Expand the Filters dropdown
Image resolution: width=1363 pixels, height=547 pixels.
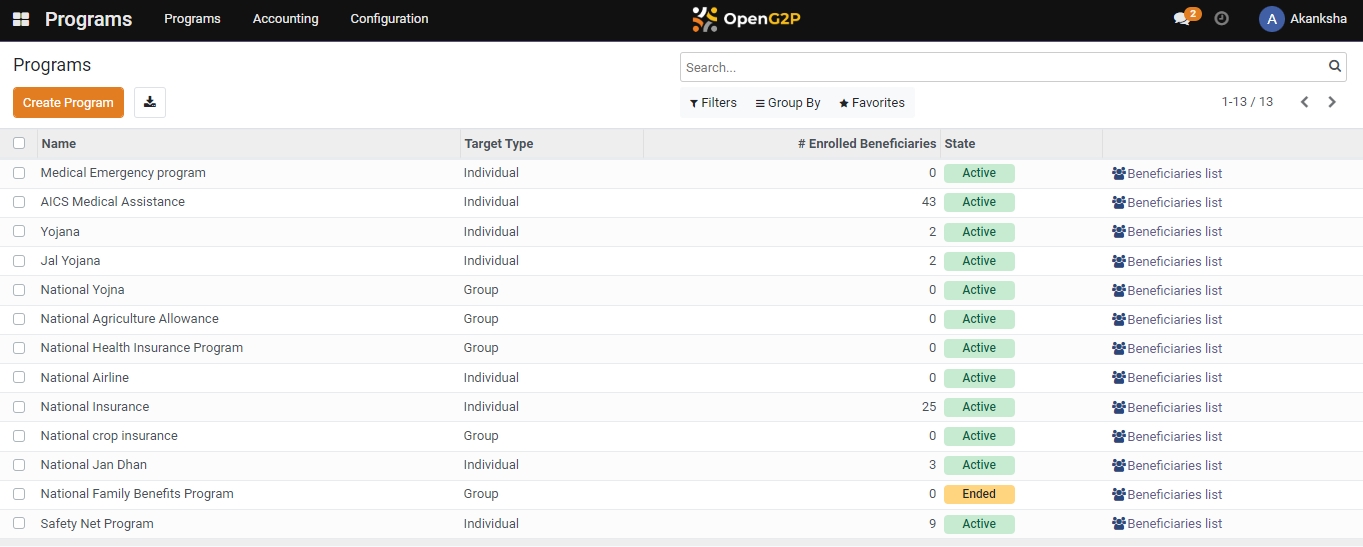(x=713, y=103)
